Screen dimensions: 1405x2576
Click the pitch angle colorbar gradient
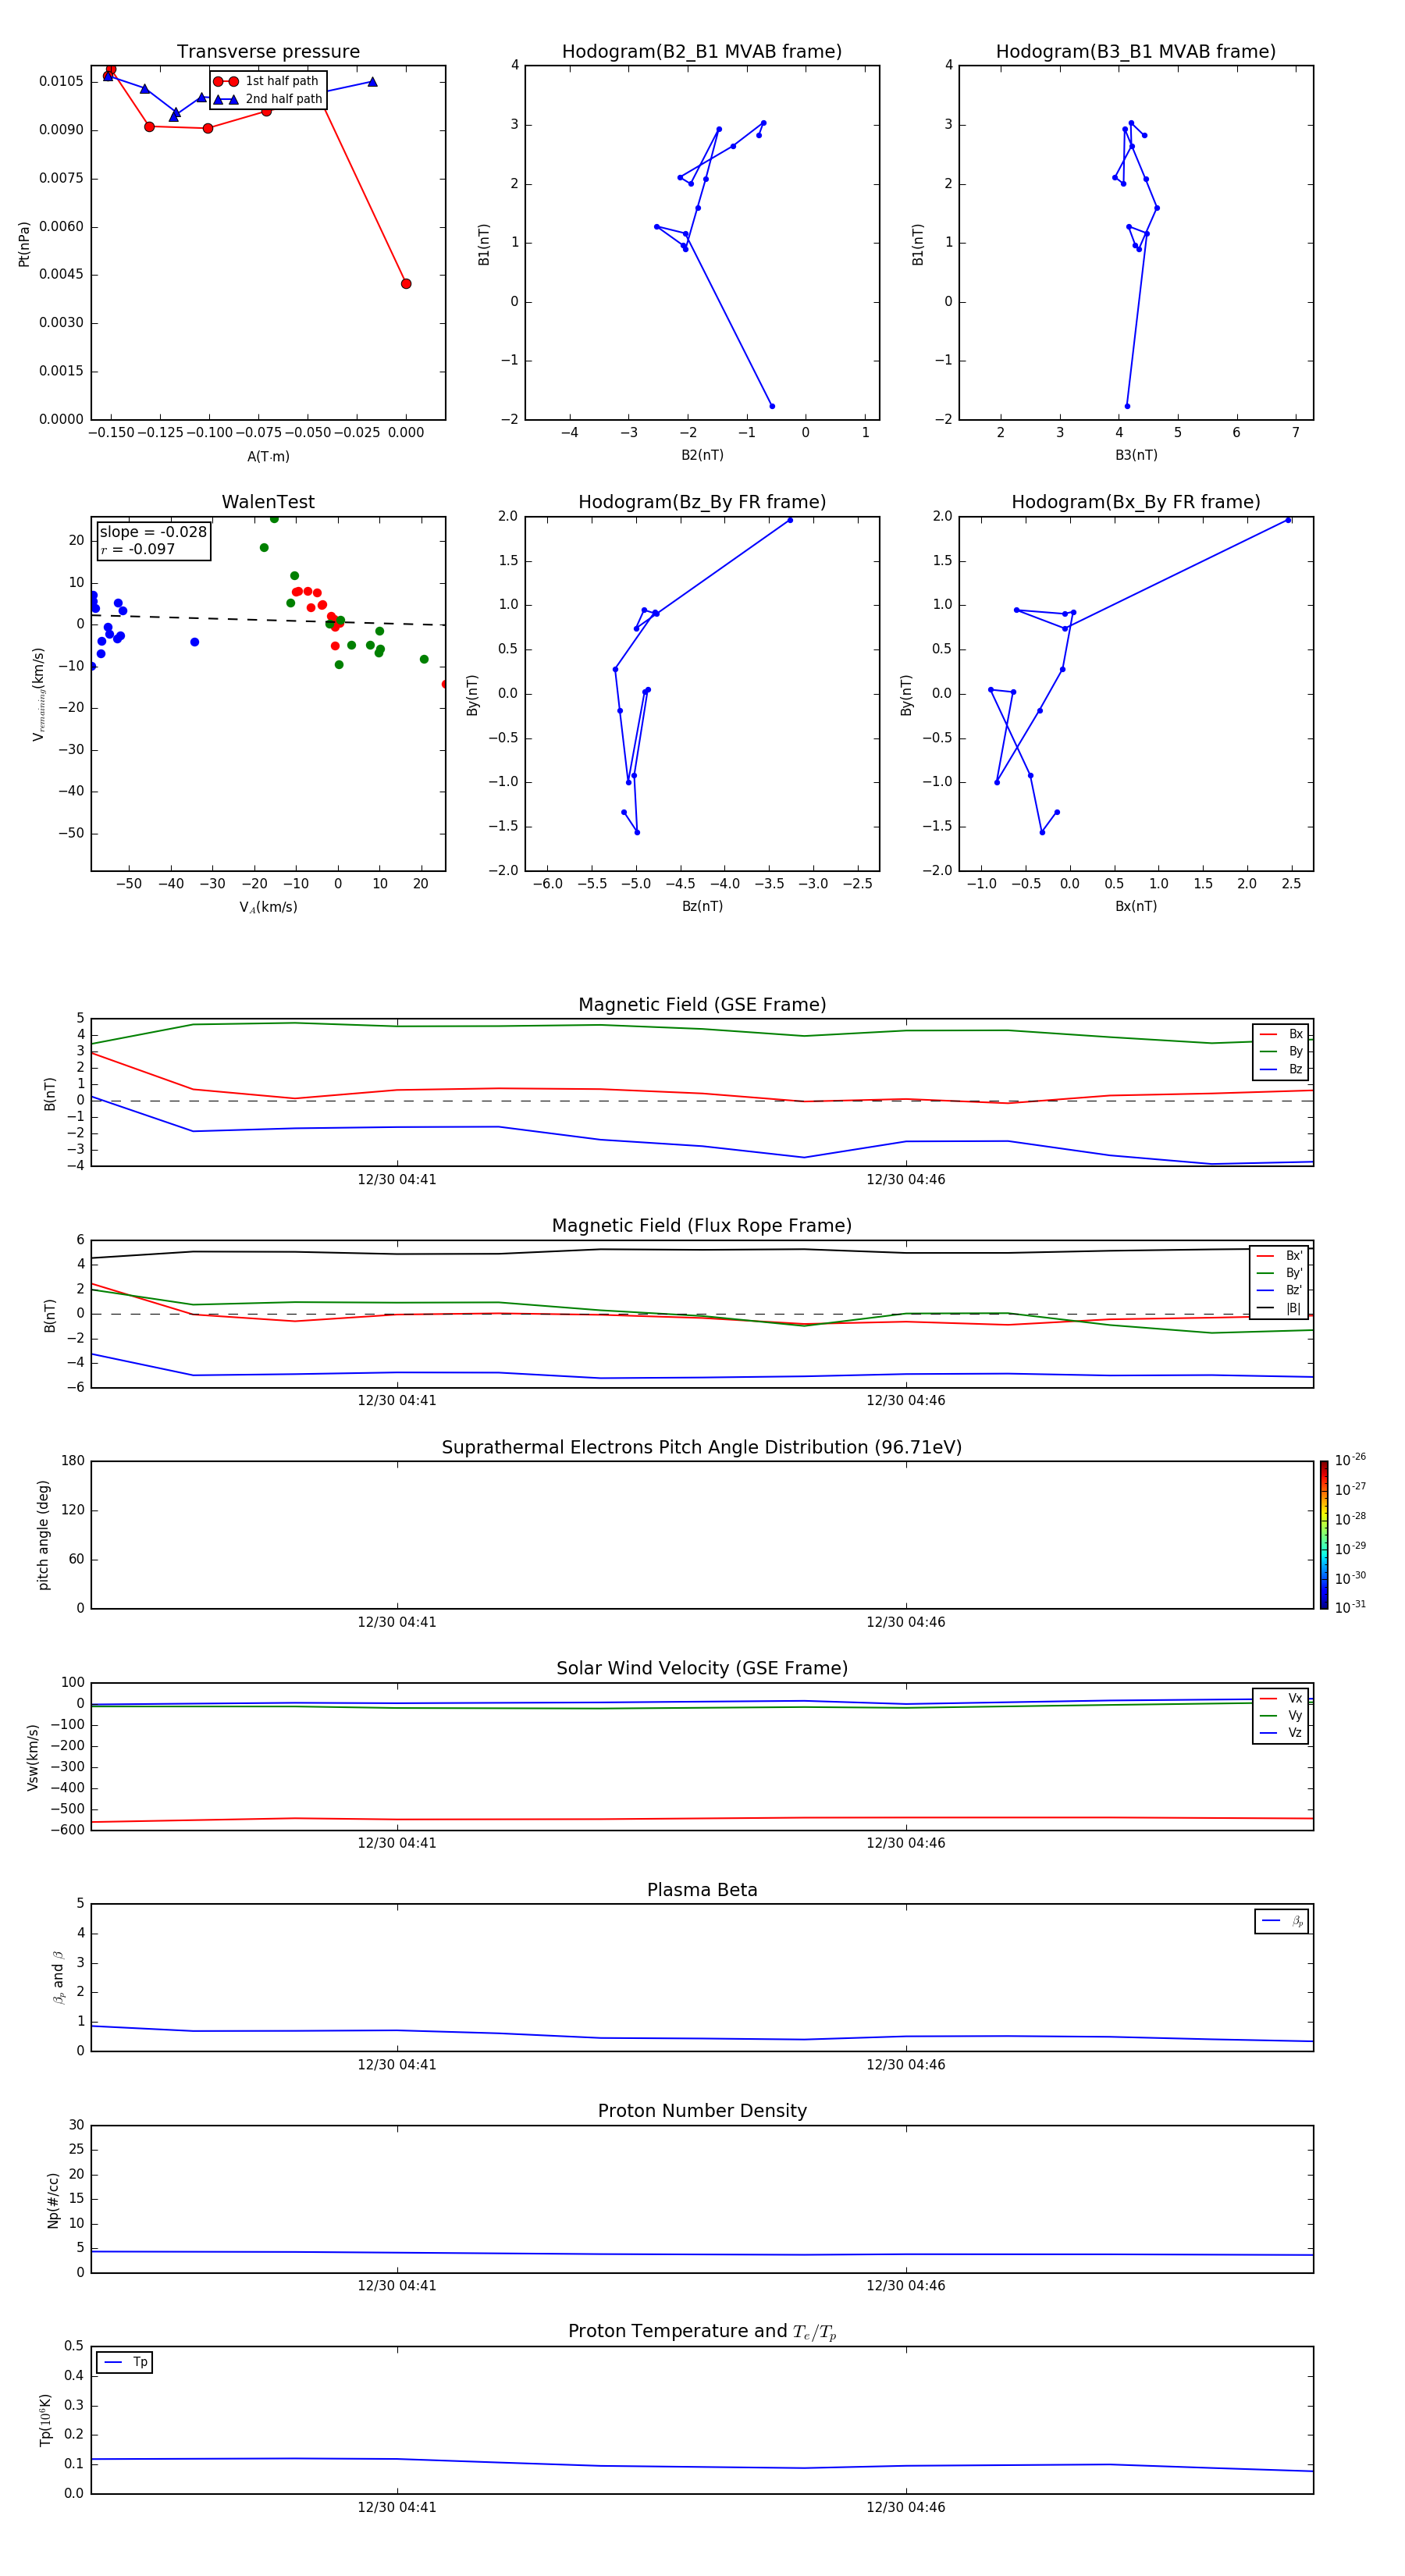tap(1324, 1535)
